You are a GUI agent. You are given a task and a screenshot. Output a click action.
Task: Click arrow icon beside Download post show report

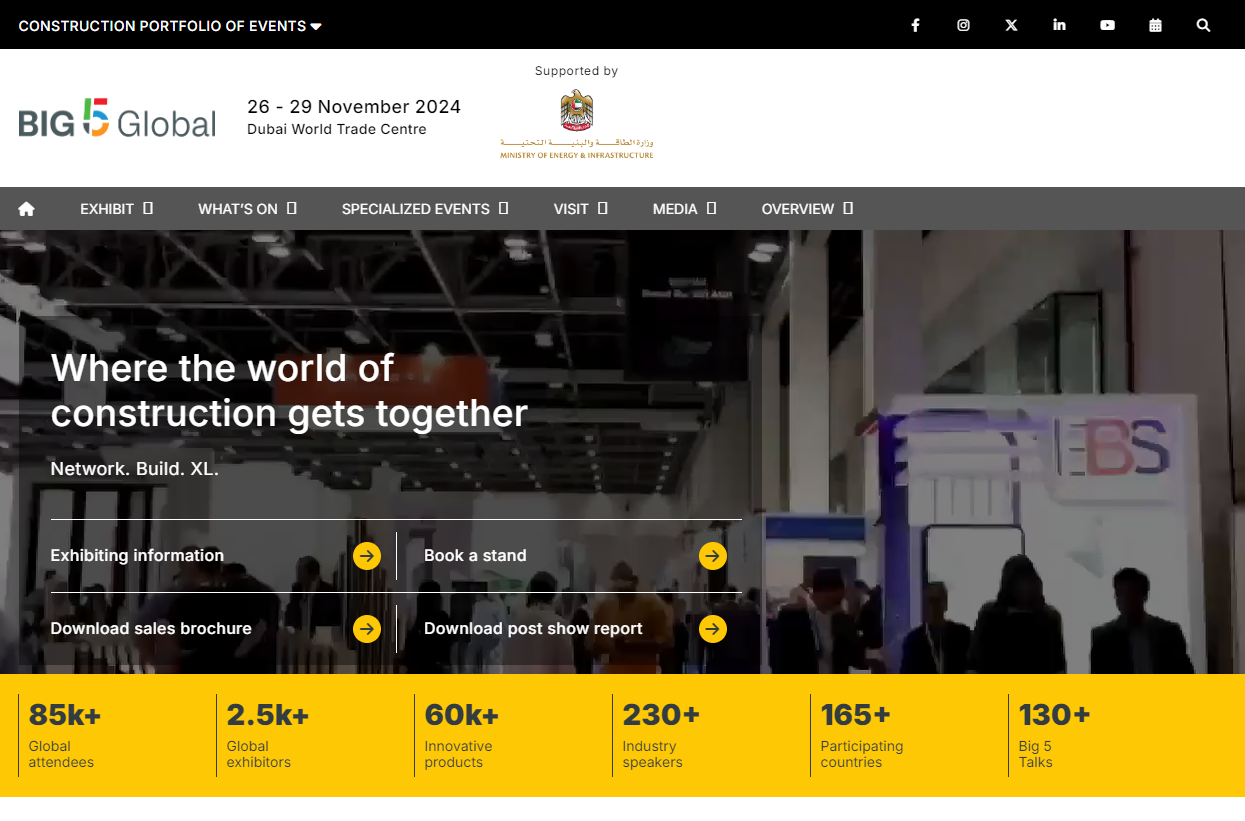tap(713, 628)
